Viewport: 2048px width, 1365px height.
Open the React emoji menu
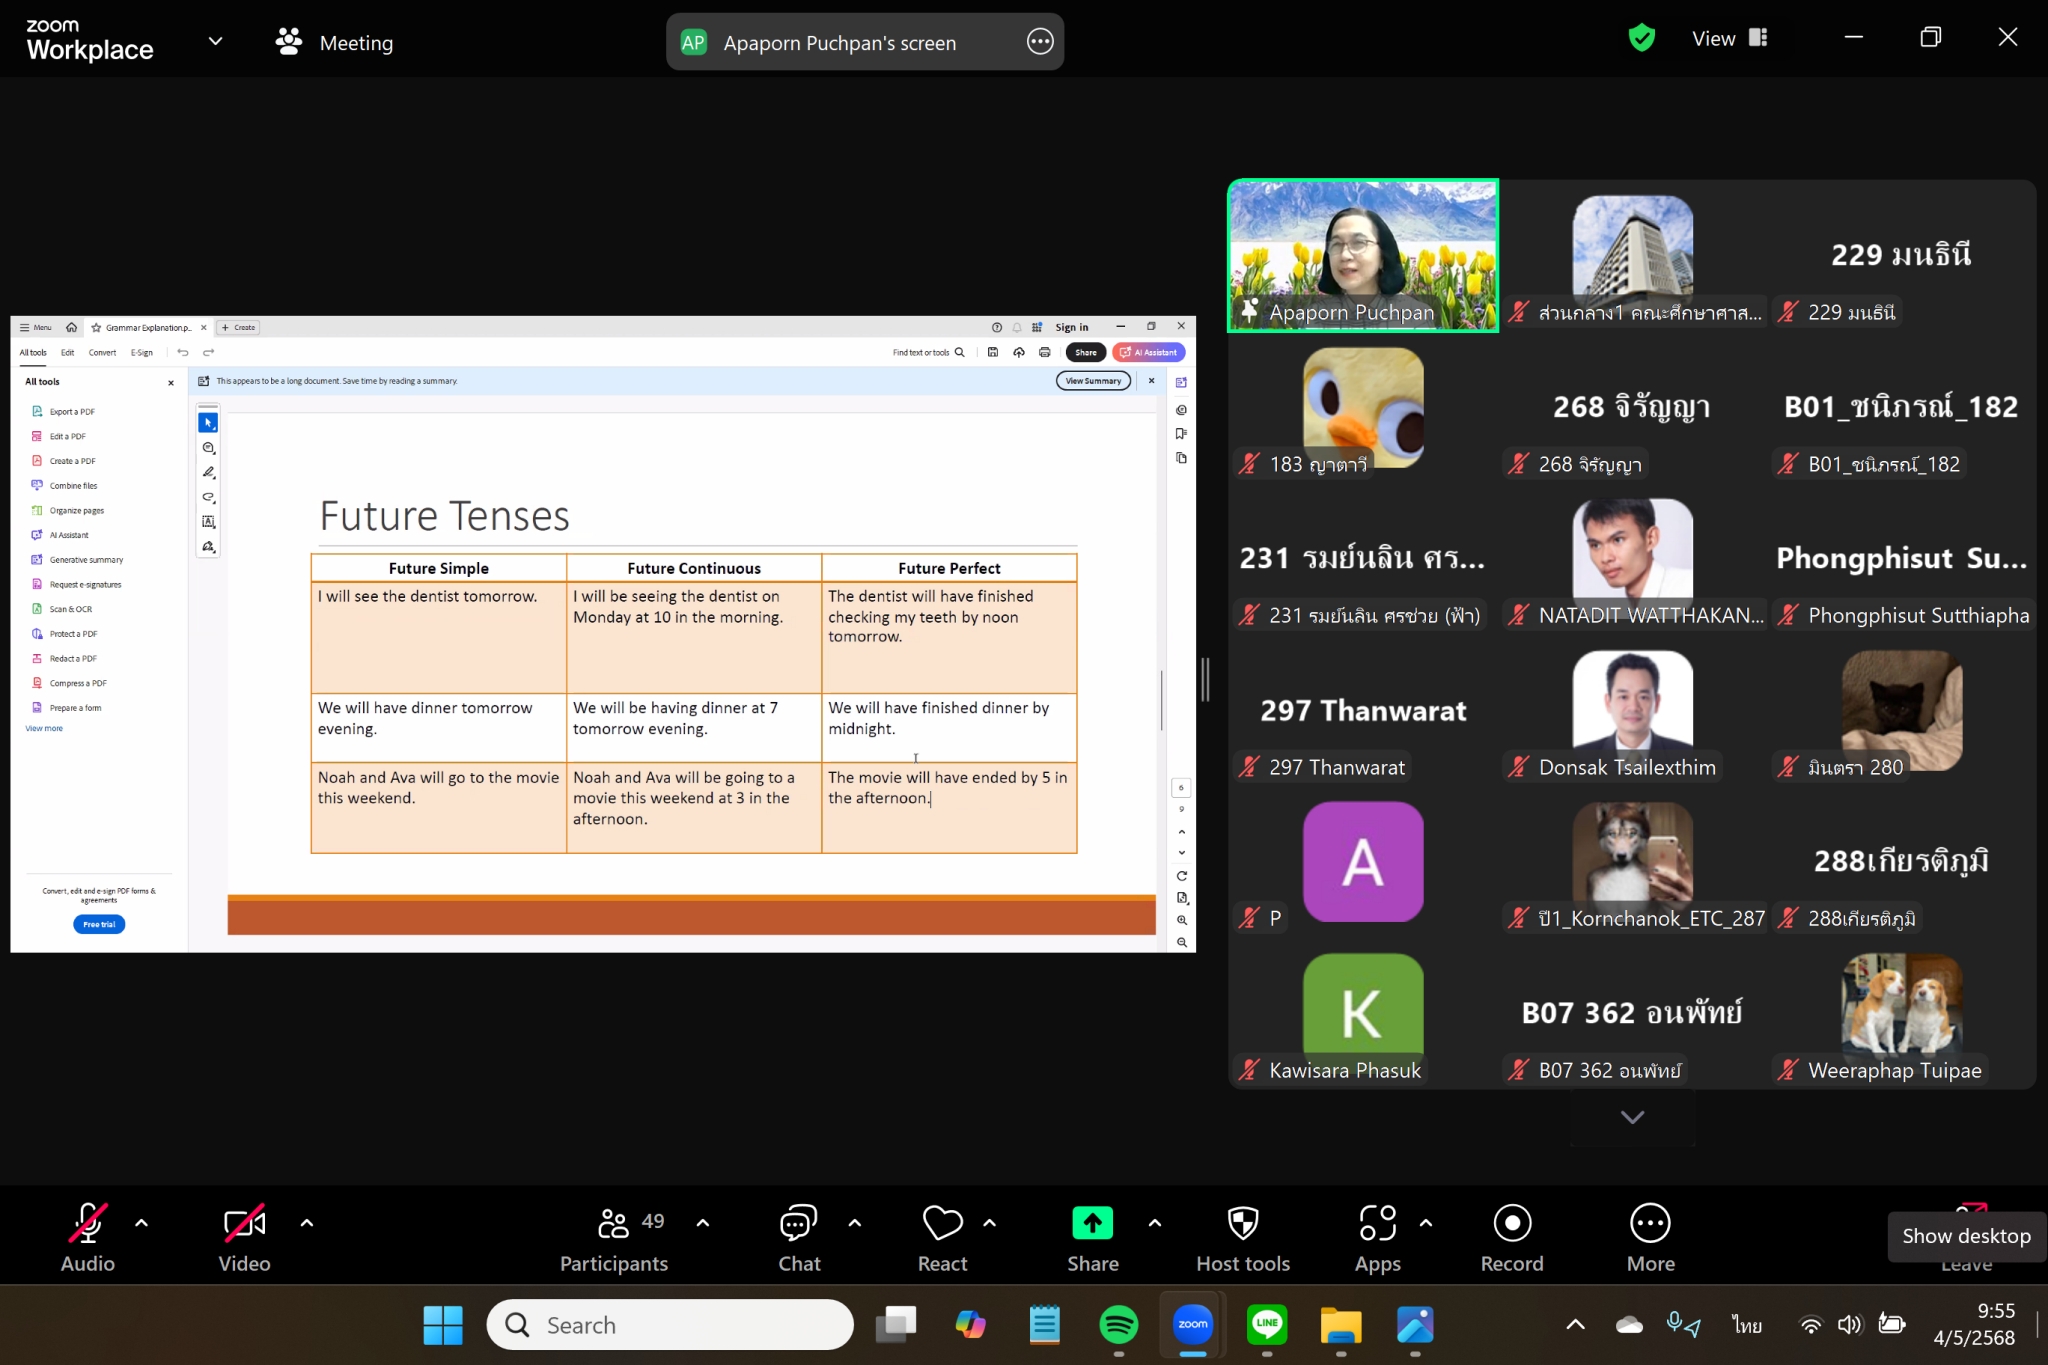pos(942,1239)
